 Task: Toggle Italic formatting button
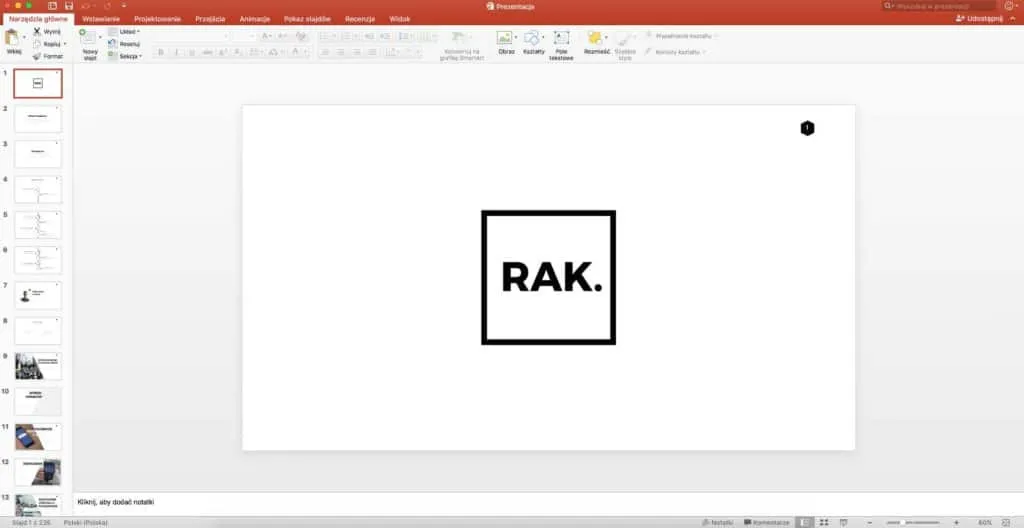point(176,52)
